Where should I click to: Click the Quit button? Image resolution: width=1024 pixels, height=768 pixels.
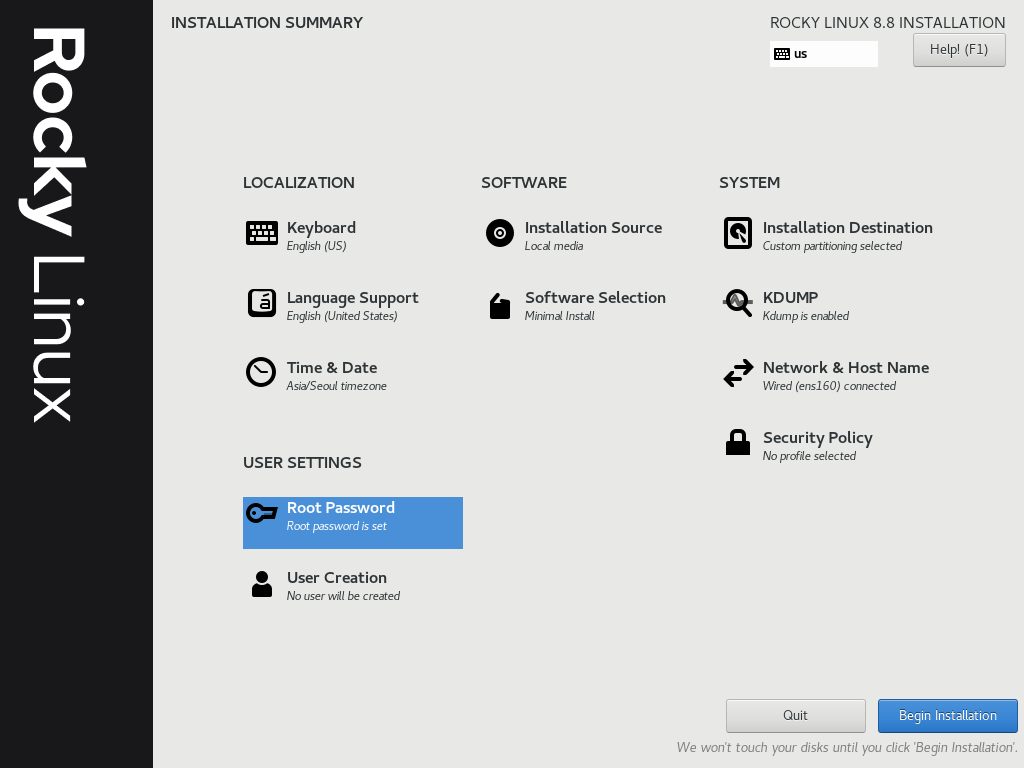pyautogui.click(x=795, y=716)
